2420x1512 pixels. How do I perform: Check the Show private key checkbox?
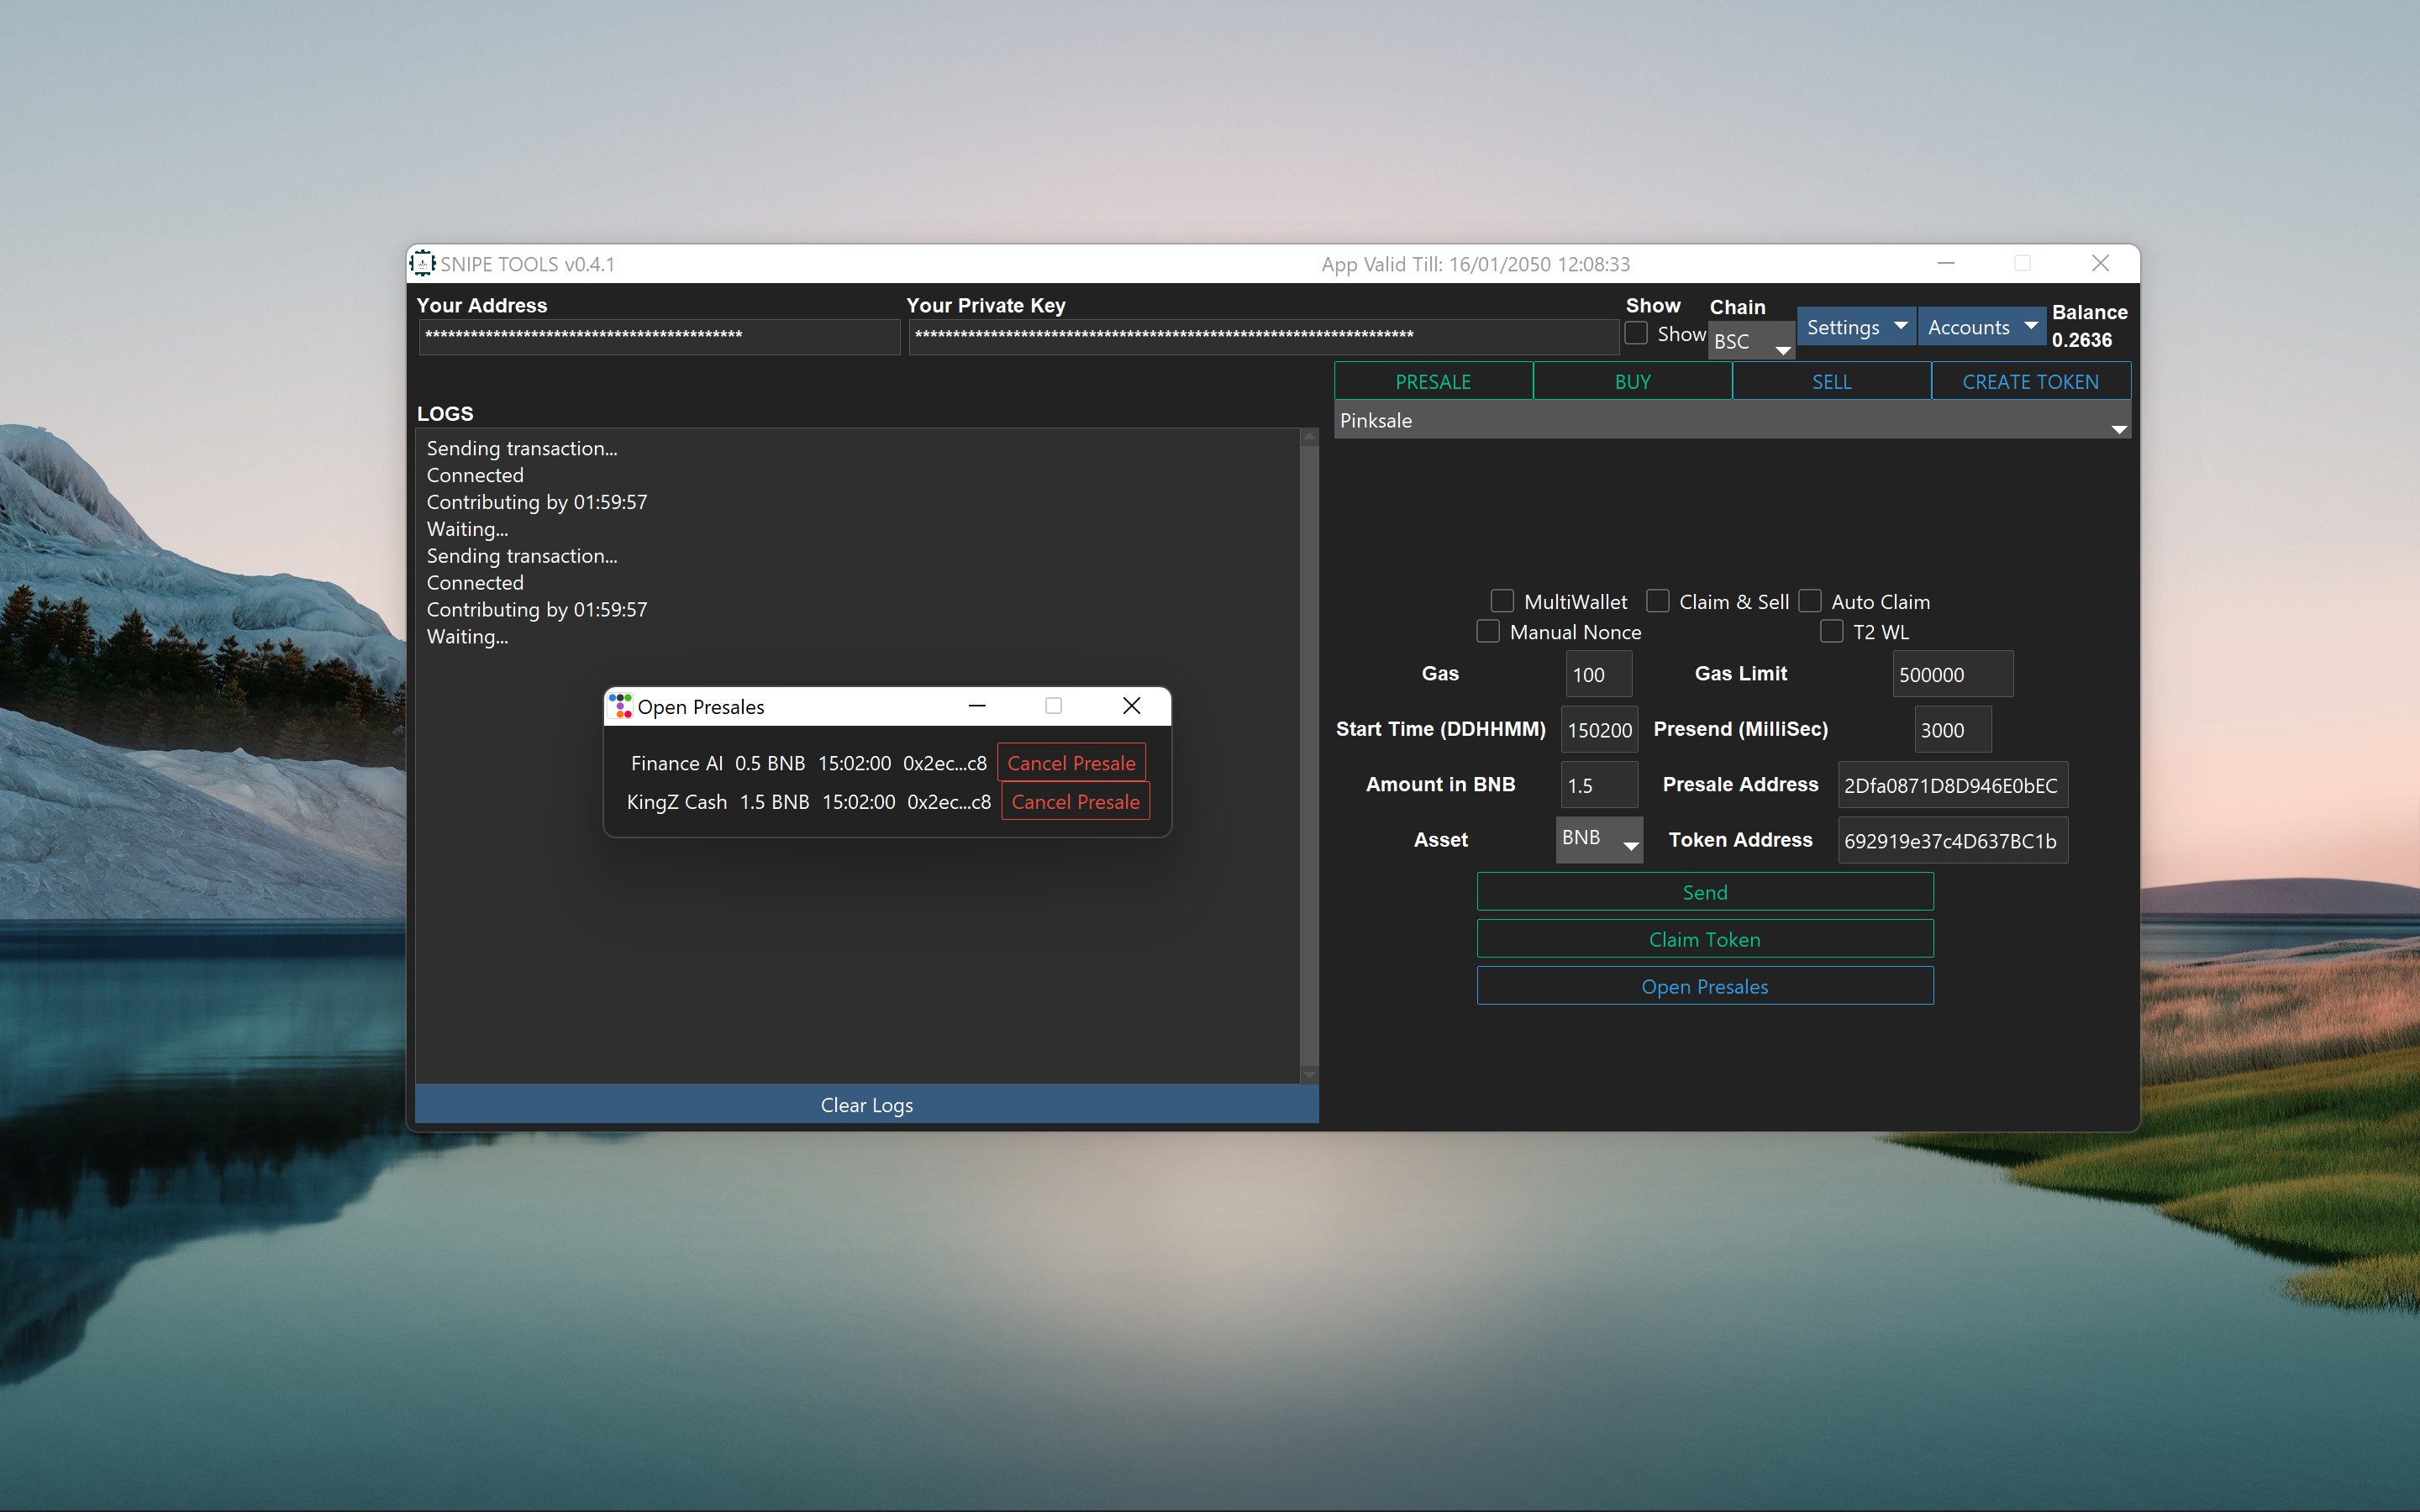pyautogui.click(x=1636, y=333)
